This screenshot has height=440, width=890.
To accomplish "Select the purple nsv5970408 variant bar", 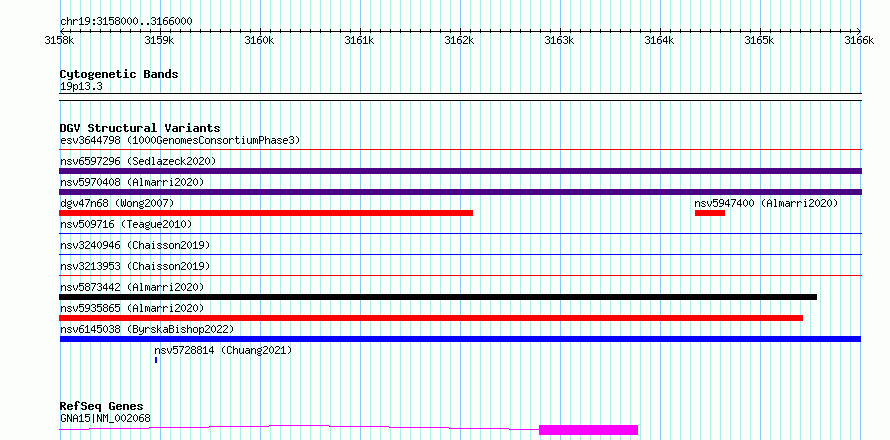I will click(x=460, y=192).
